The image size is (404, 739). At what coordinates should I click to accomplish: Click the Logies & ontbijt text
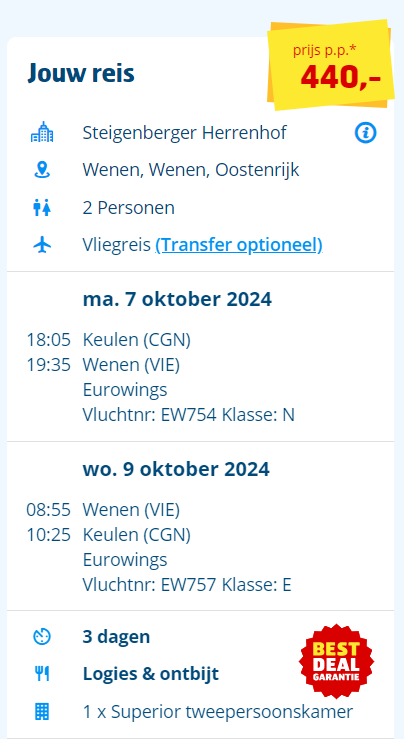click(x=151, y=674)
